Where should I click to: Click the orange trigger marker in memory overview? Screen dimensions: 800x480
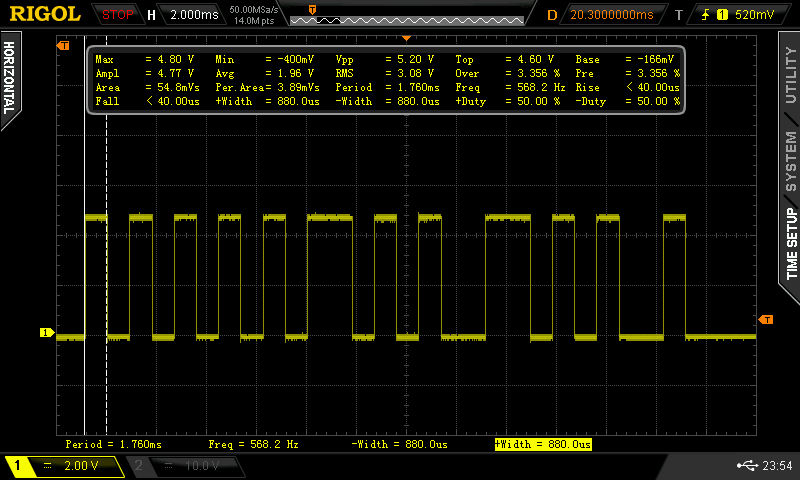click(312, 10)
